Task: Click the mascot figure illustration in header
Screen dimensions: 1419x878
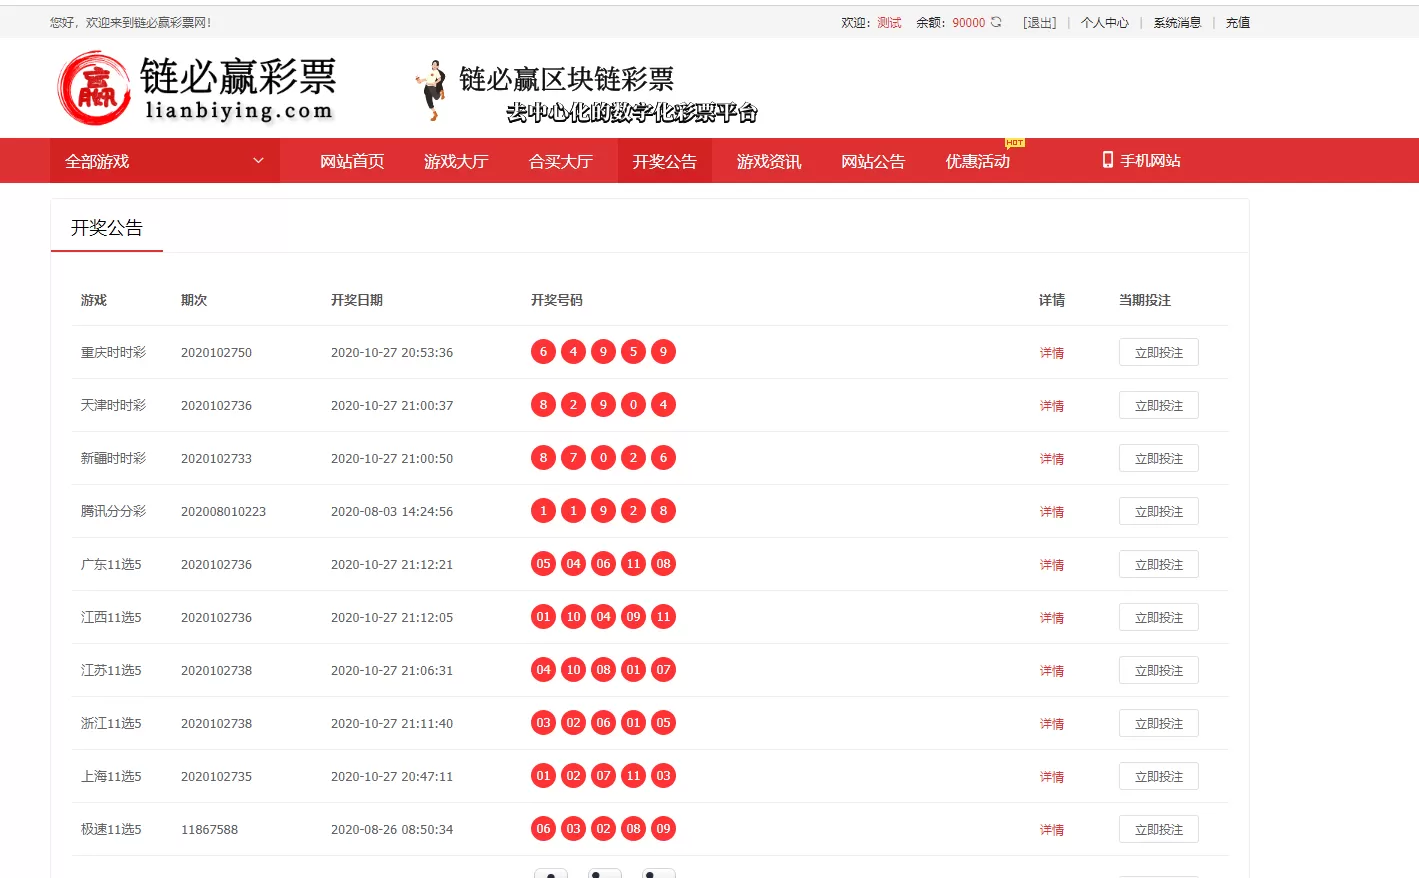Action: [x=429, y=90]
